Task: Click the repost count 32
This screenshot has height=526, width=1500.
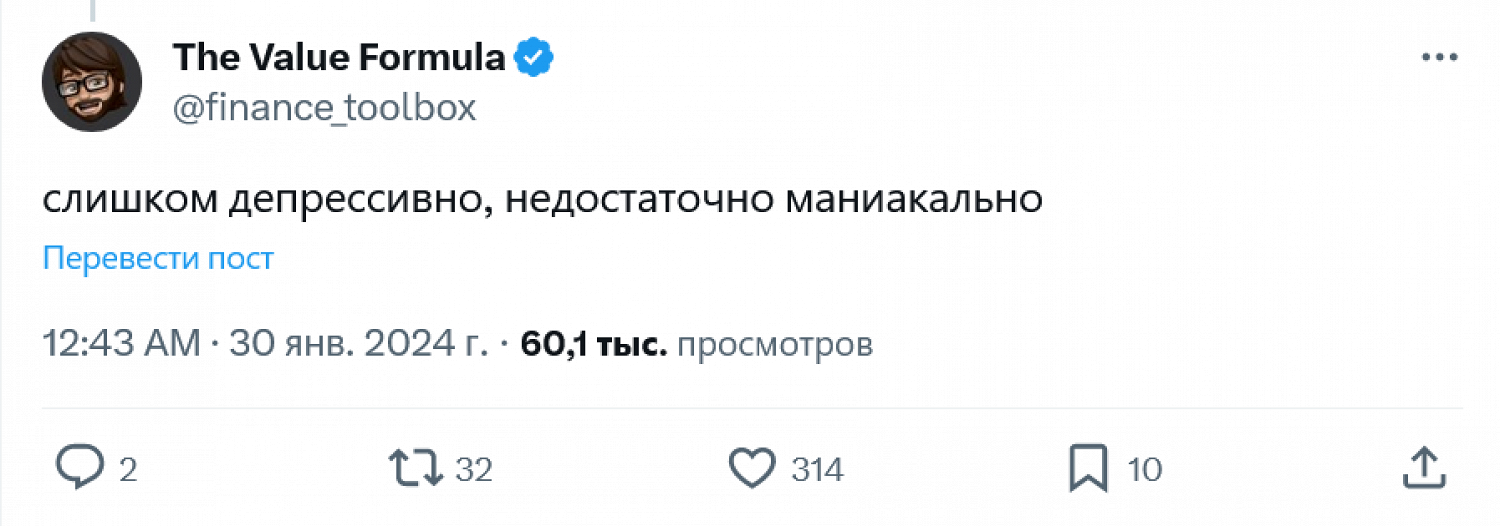Action: [474, 469]
